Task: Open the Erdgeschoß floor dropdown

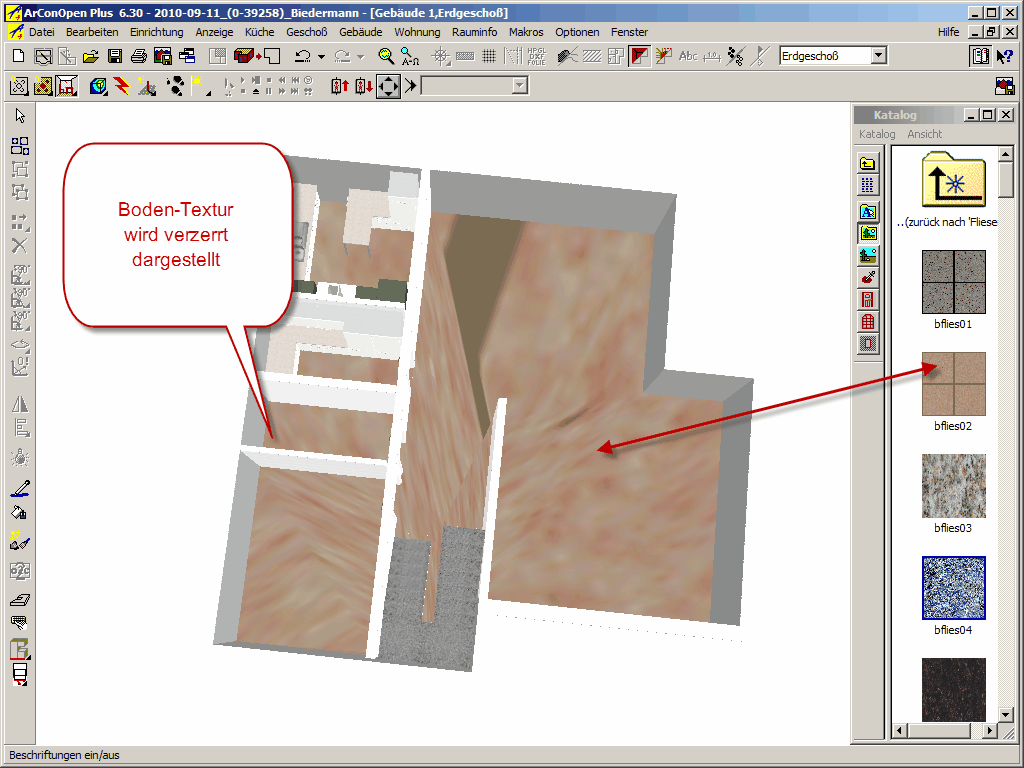Action: click(x=878, y=56)
